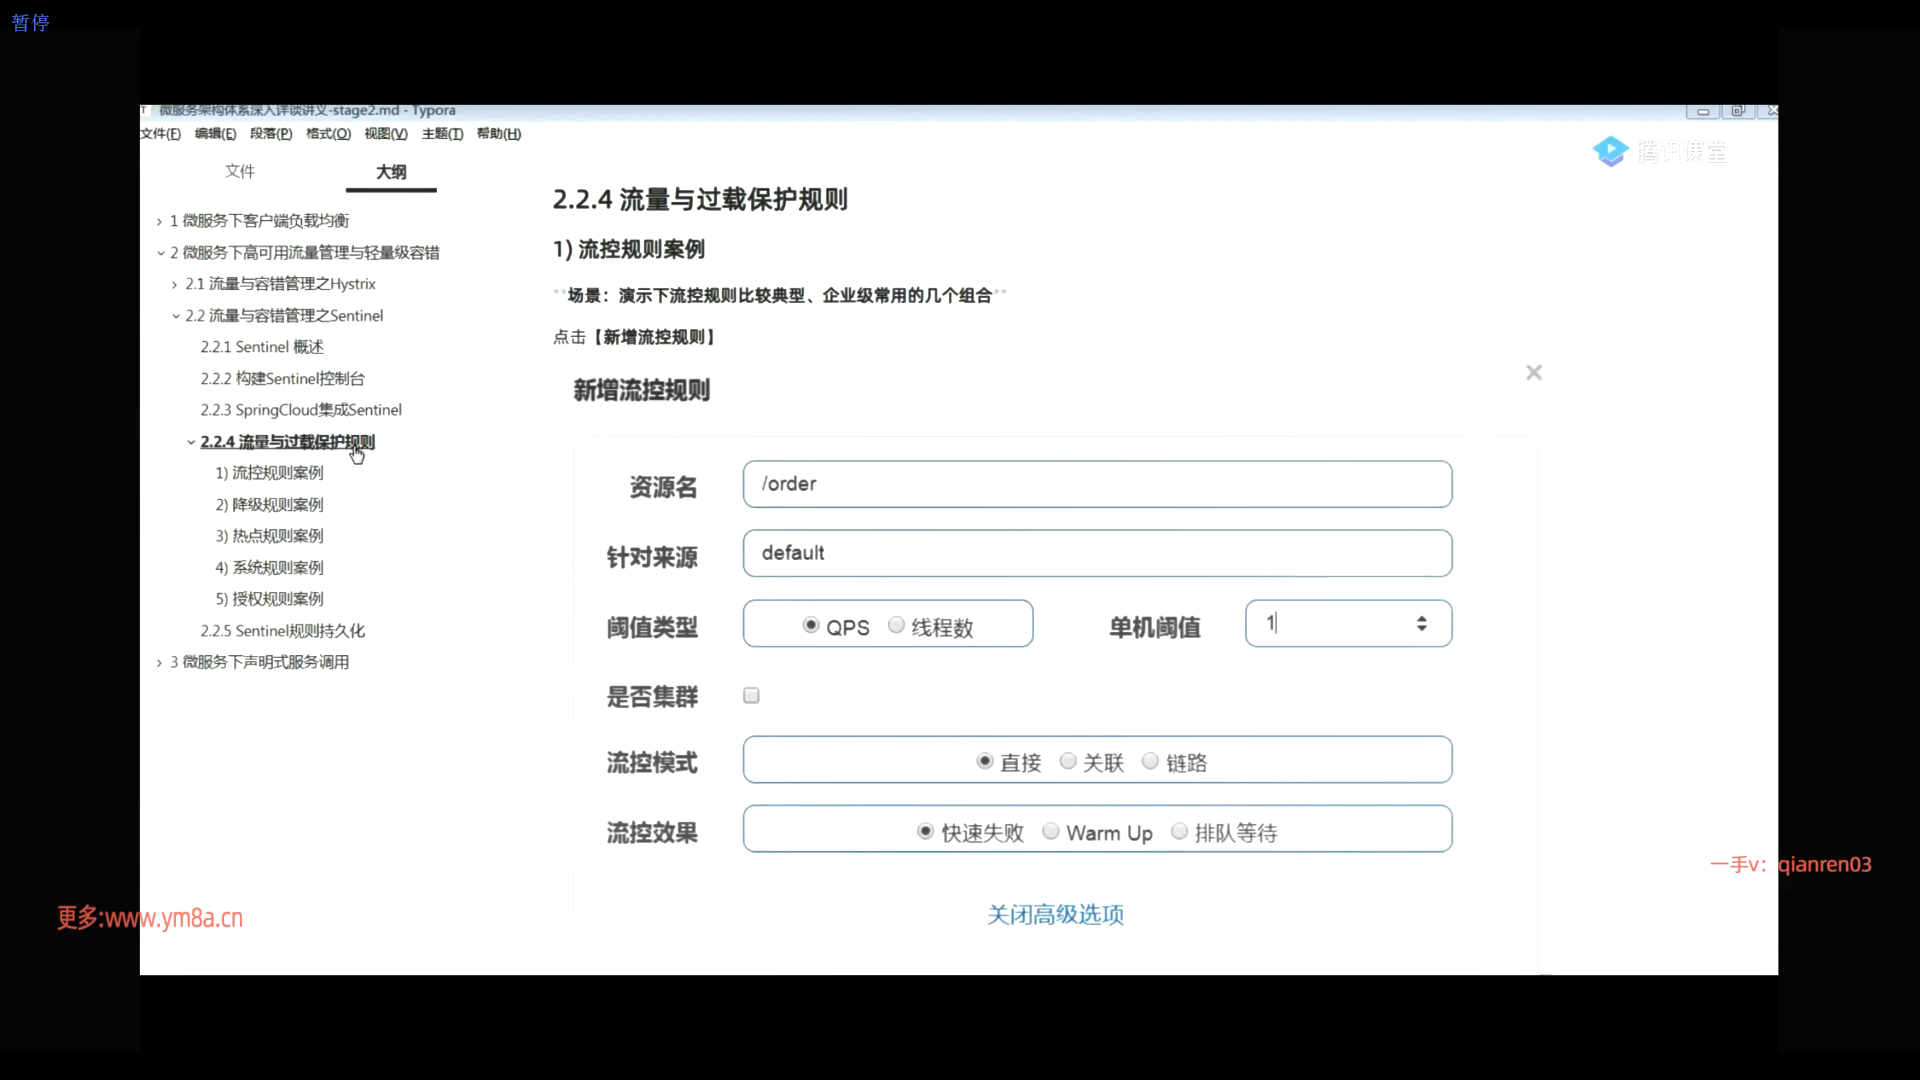Collapse the 2.2 流量与容错管理之Sentinel chevron
This screenshot has width=1920, height=1080.
coord(176,316)
